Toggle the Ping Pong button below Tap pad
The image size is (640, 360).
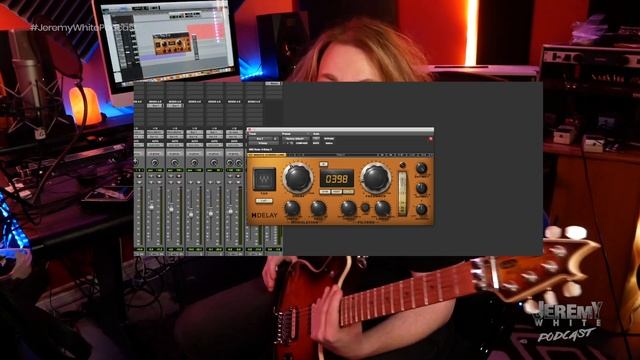click(264, 201)
